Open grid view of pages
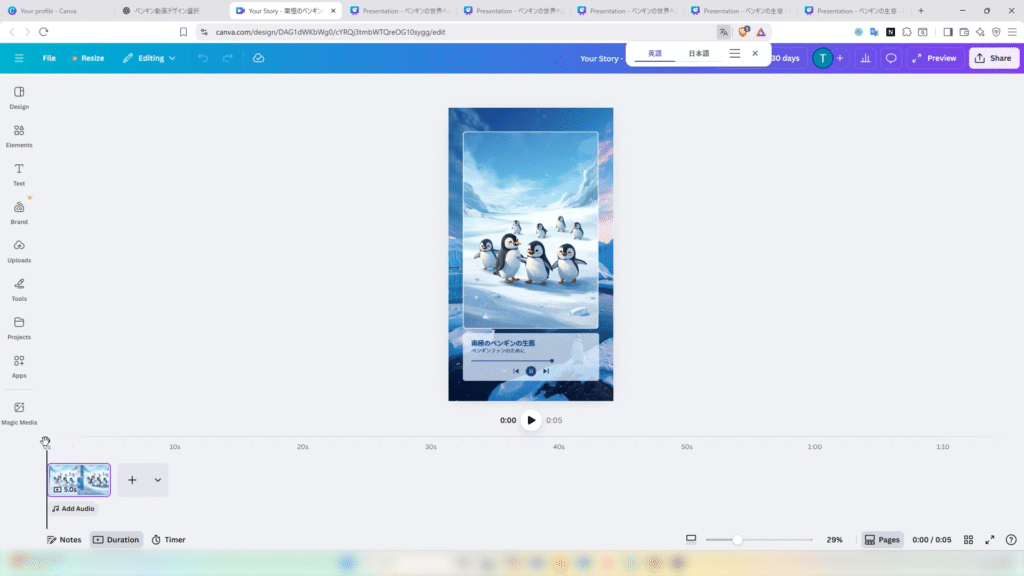The width and height of the screenshot is (1024, 576). tap(968, 540)
